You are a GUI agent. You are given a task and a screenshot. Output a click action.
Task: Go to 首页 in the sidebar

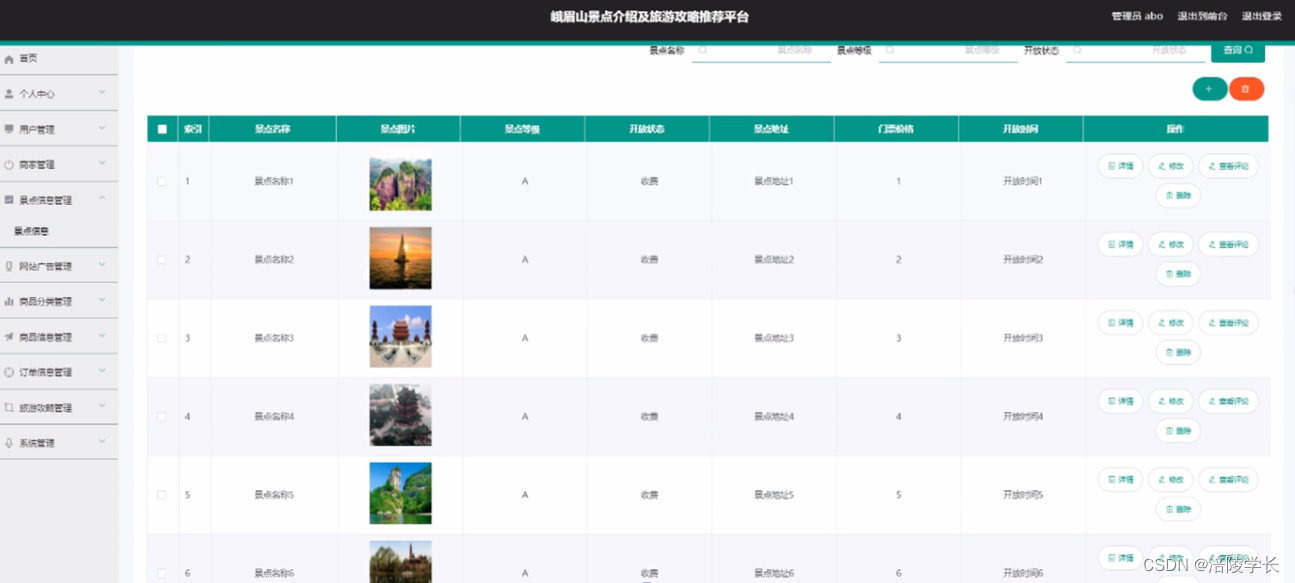pos(59,58)
